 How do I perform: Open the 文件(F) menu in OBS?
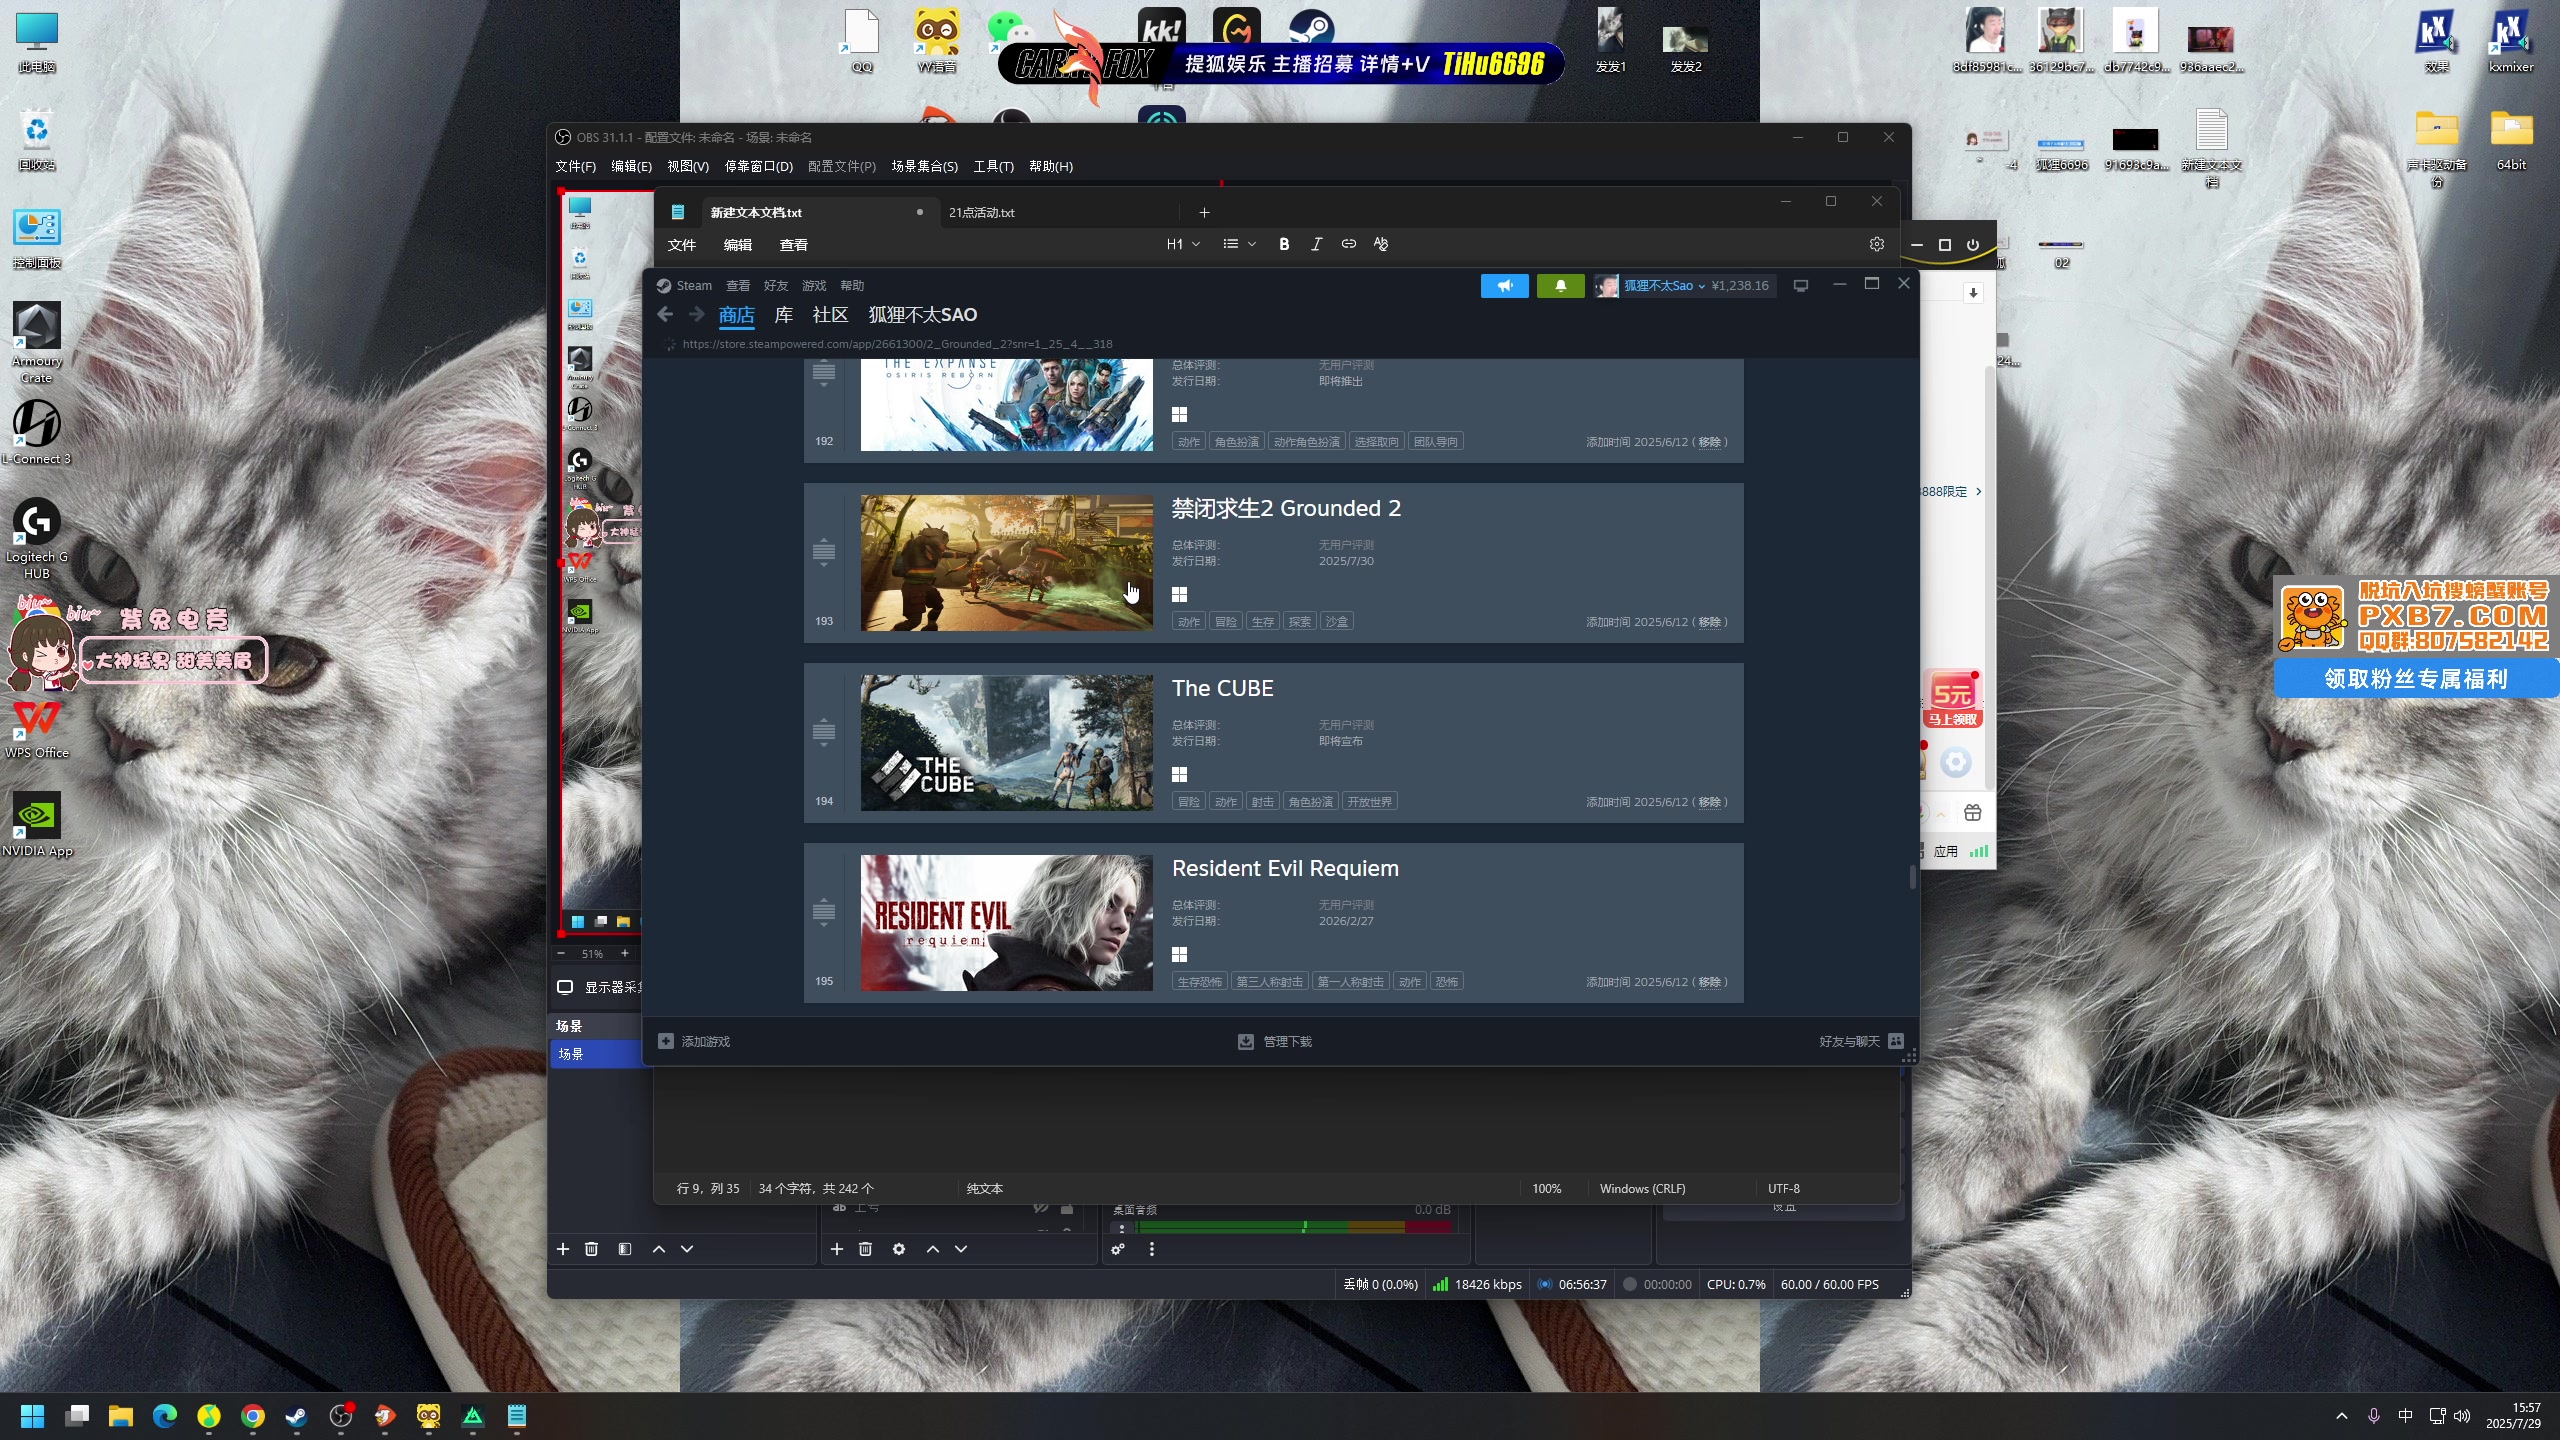(575, 166)
